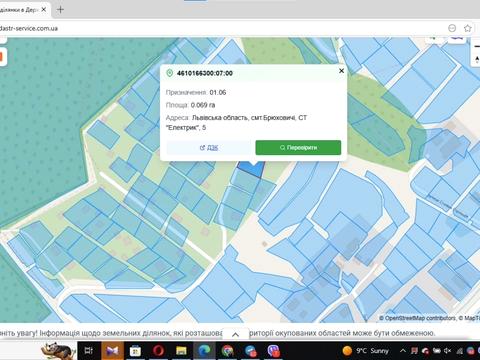The image size is (480, 360).
Task: Add page to favorites with star icon
Action: point(468,28)
